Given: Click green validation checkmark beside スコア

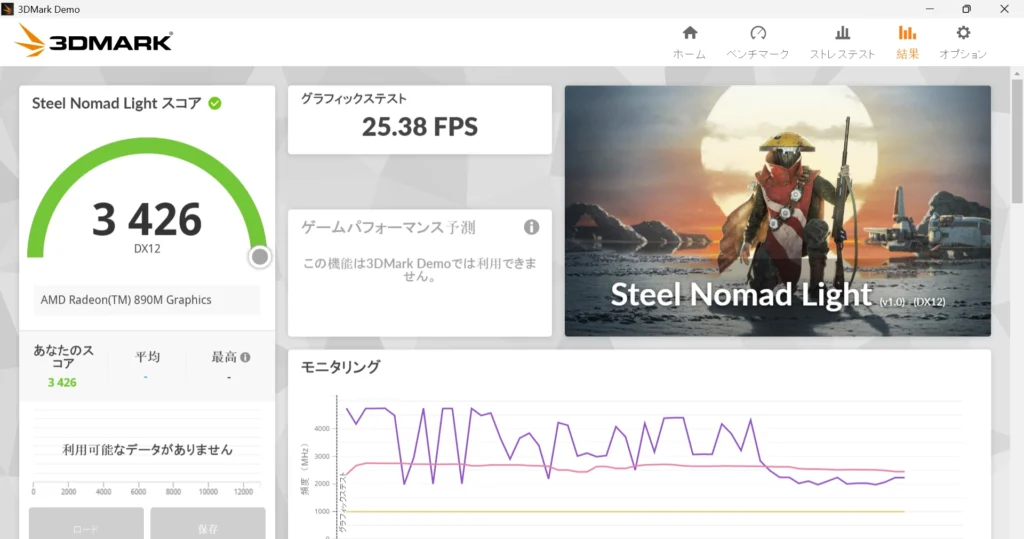Looking at the screenshot, I should (215, 103).
